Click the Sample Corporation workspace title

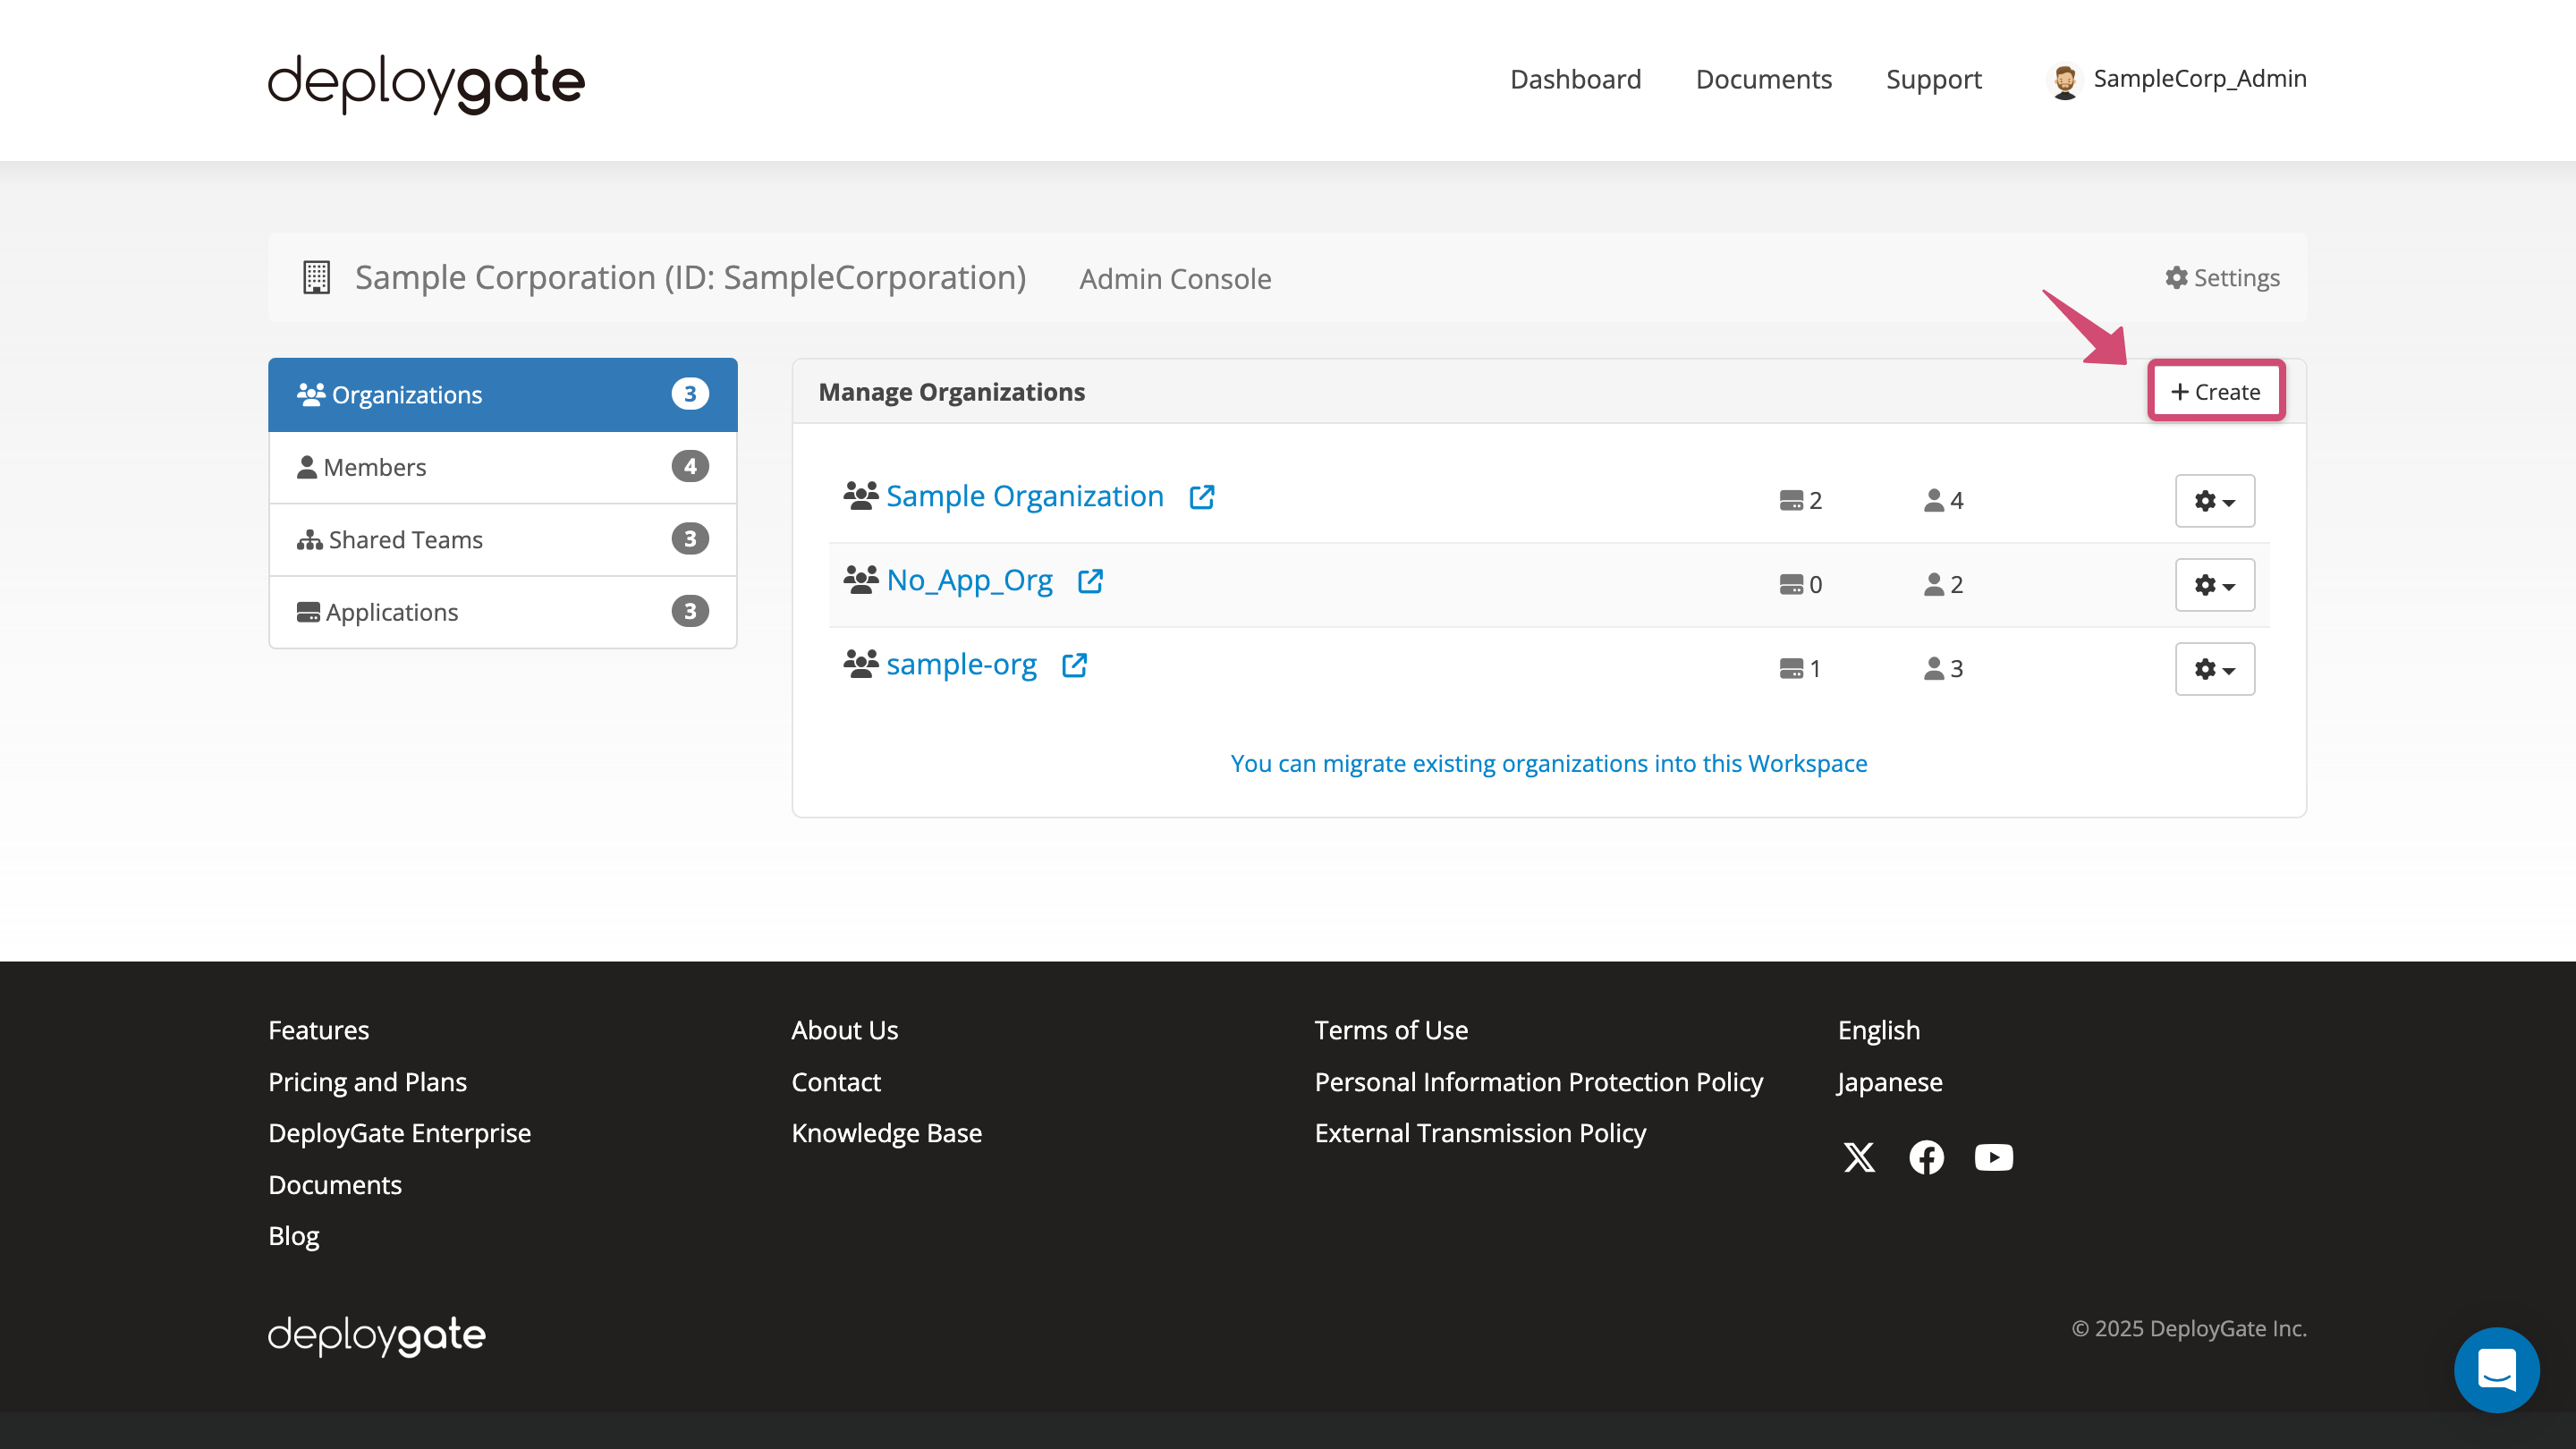690,277
